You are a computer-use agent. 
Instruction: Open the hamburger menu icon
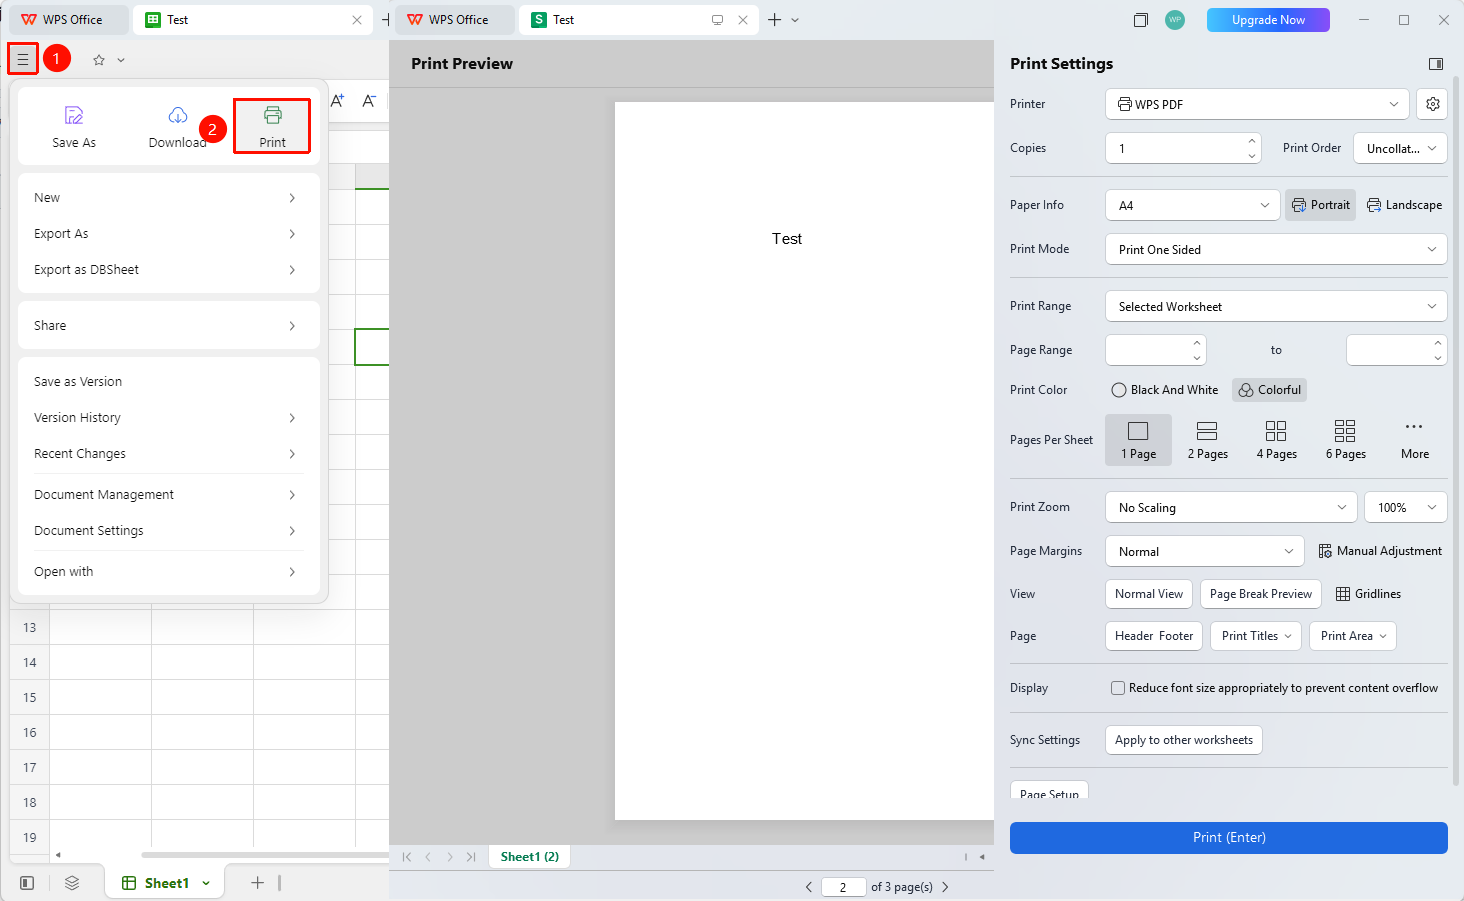click(23, 60)
